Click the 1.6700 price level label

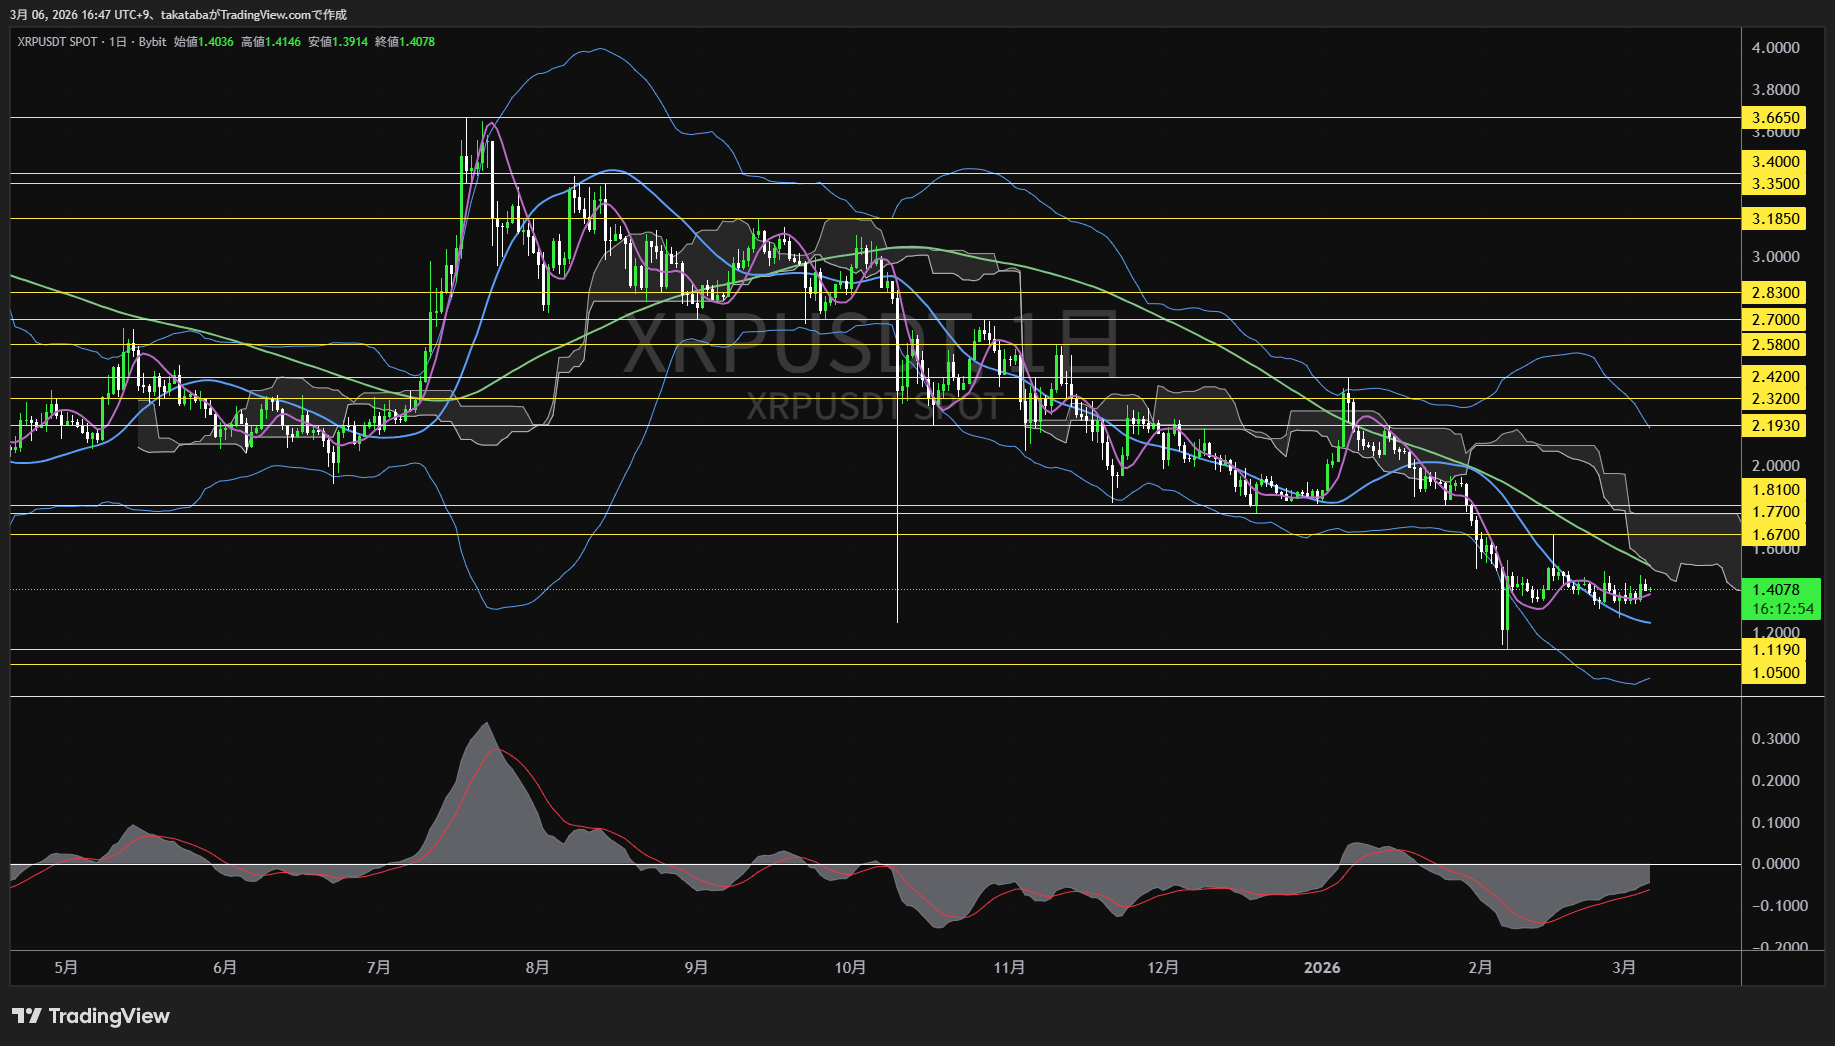[x=1774, y=535]
